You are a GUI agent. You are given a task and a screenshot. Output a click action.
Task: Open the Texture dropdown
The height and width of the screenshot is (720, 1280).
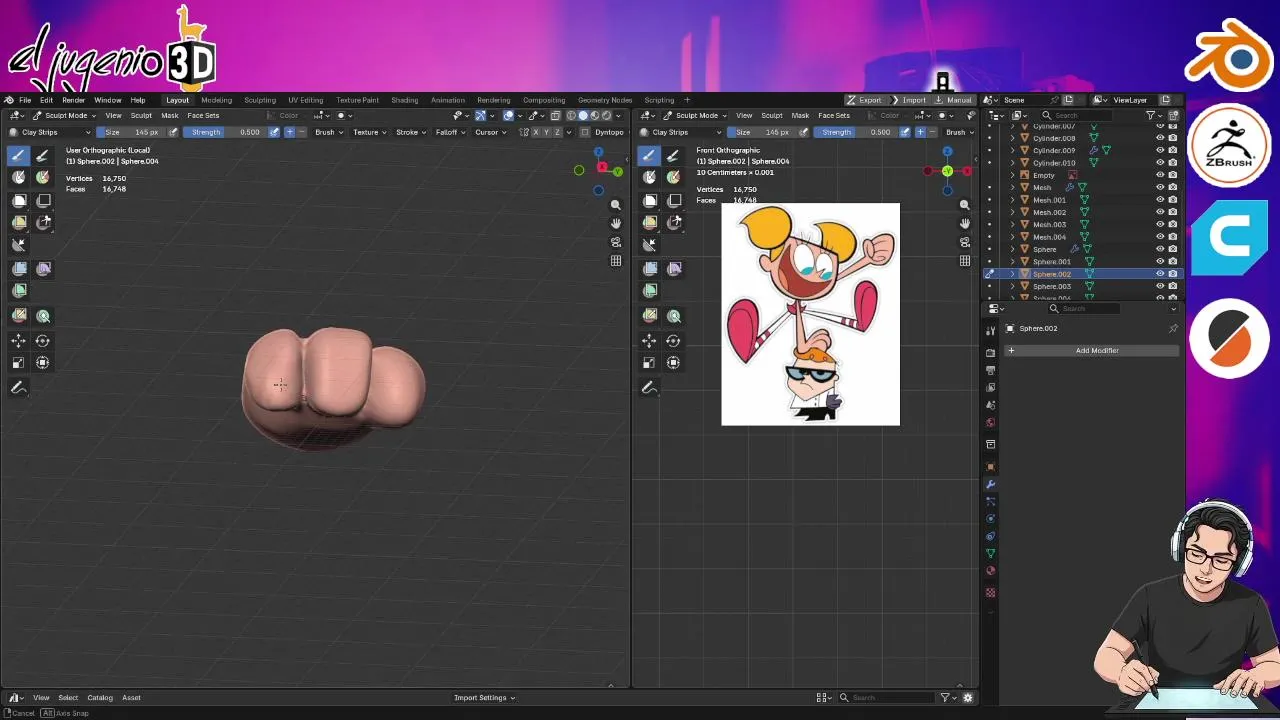369,132
